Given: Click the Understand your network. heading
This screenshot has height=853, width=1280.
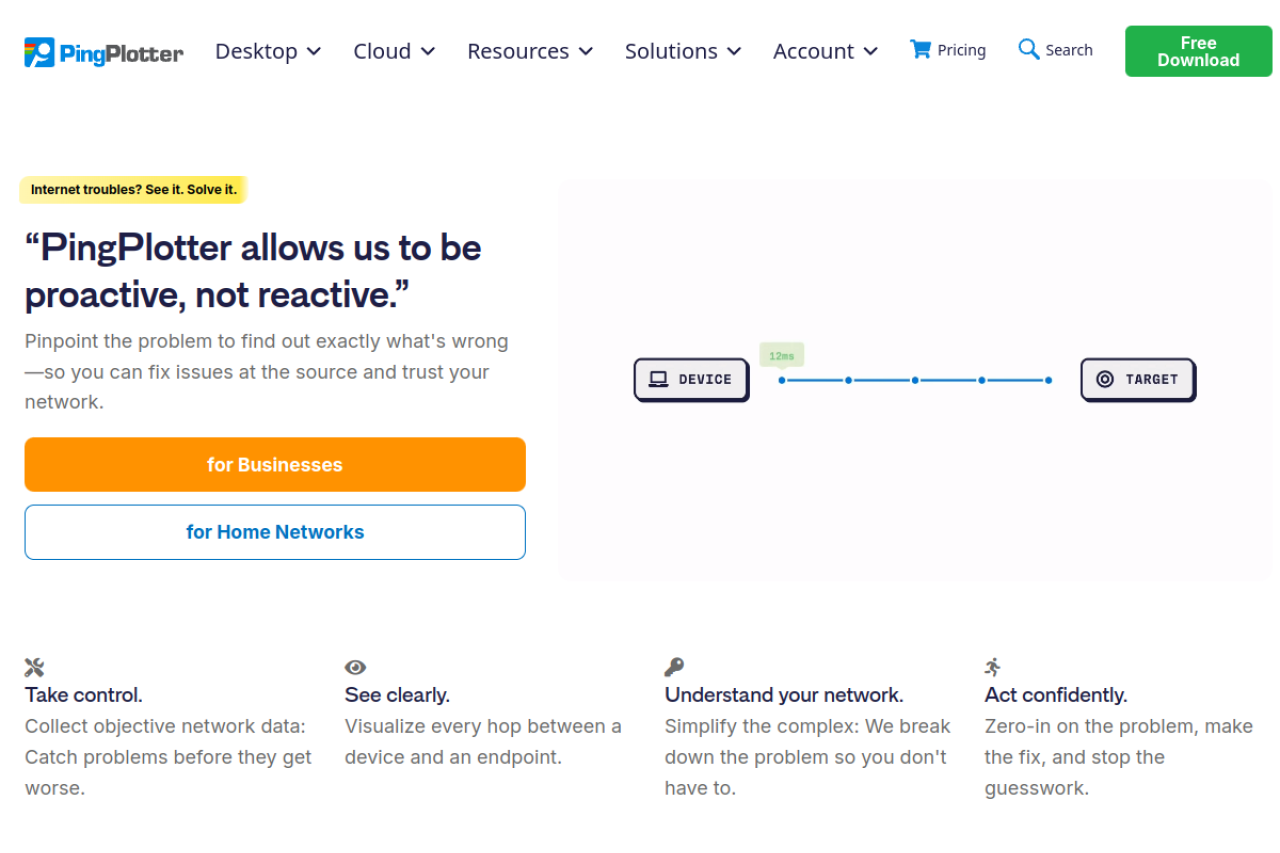Looking at the screenshot, I should click(784, 694).
